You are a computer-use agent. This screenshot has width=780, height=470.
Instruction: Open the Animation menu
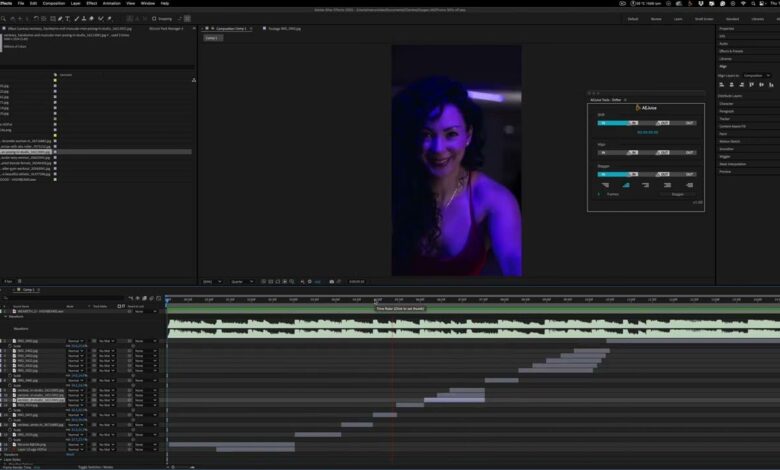click(111, 3)
